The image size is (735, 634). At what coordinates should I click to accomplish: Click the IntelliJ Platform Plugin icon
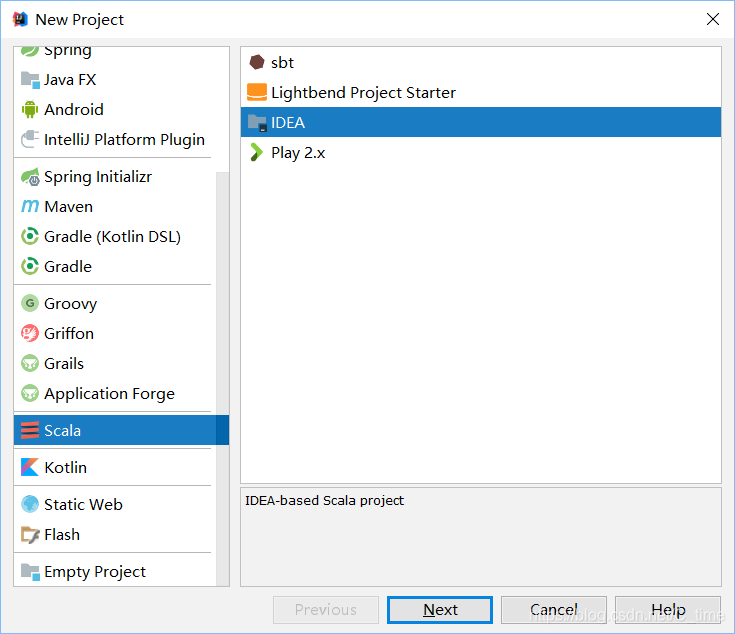pos(30,140)
